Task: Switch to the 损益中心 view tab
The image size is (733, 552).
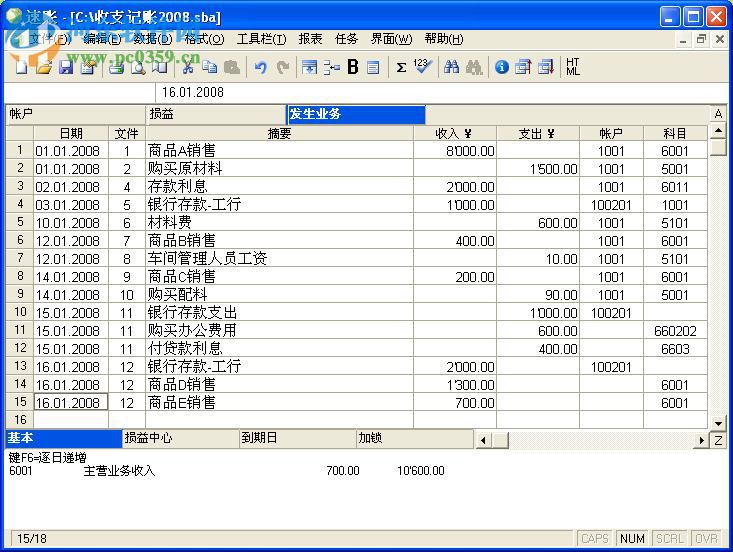Action: click(x=180, y=438)
